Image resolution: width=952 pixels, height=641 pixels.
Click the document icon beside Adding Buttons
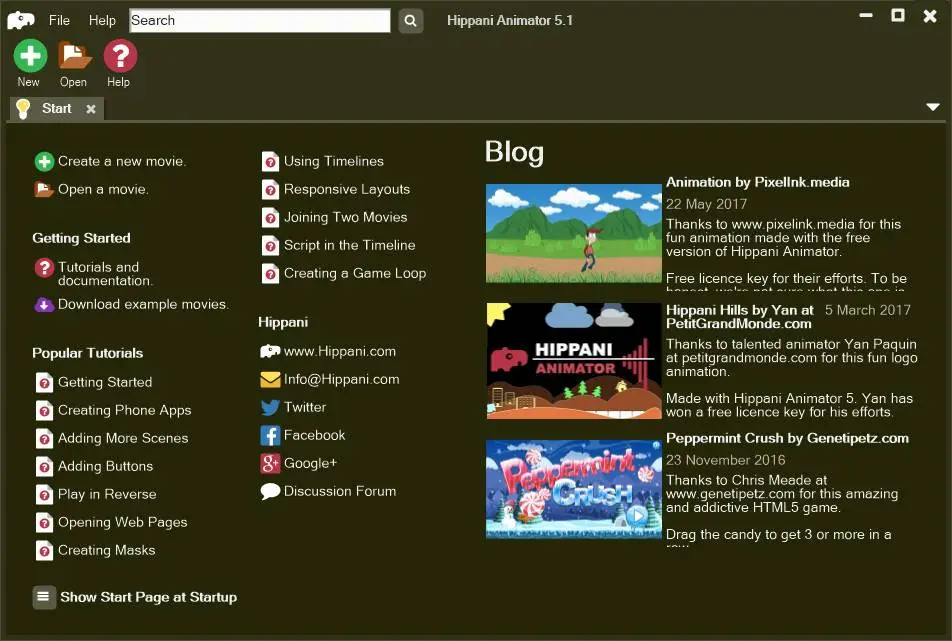coord(44,466)
